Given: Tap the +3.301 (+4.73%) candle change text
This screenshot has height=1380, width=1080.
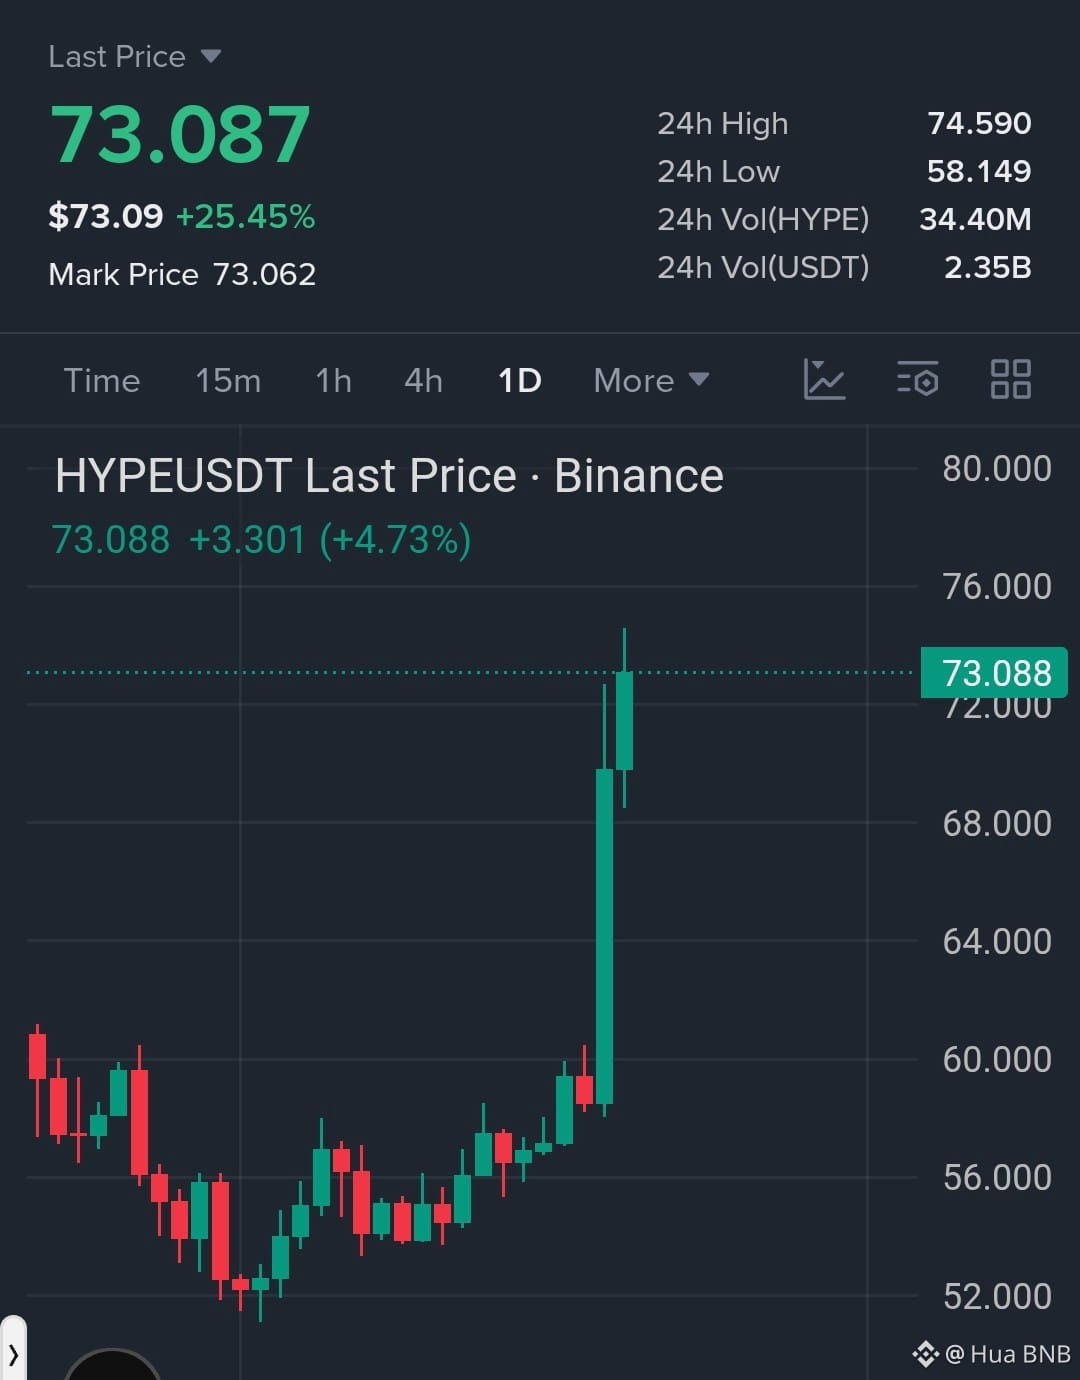Looking at the screenshot, I should [x=330, y=540].
